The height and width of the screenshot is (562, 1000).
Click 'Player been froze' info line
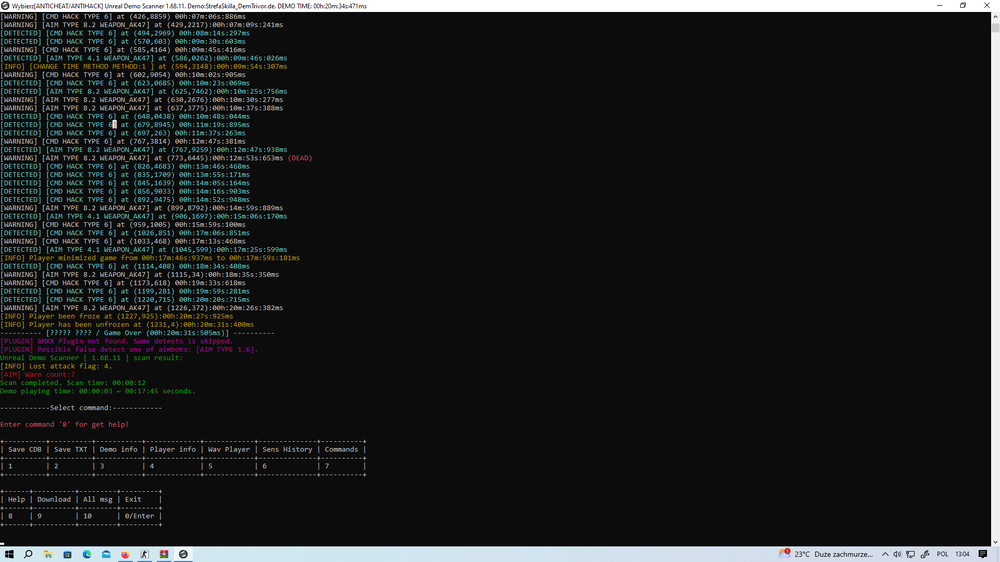117,316
